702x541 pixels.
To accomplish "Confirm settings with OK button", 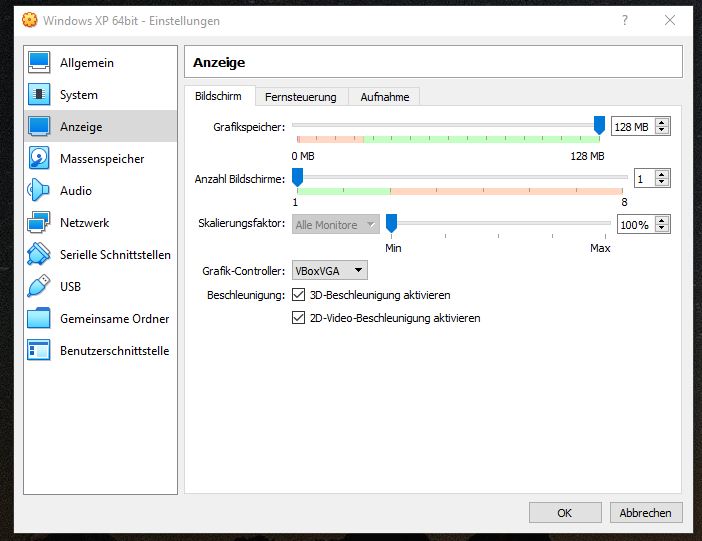I will coord(565,513).
